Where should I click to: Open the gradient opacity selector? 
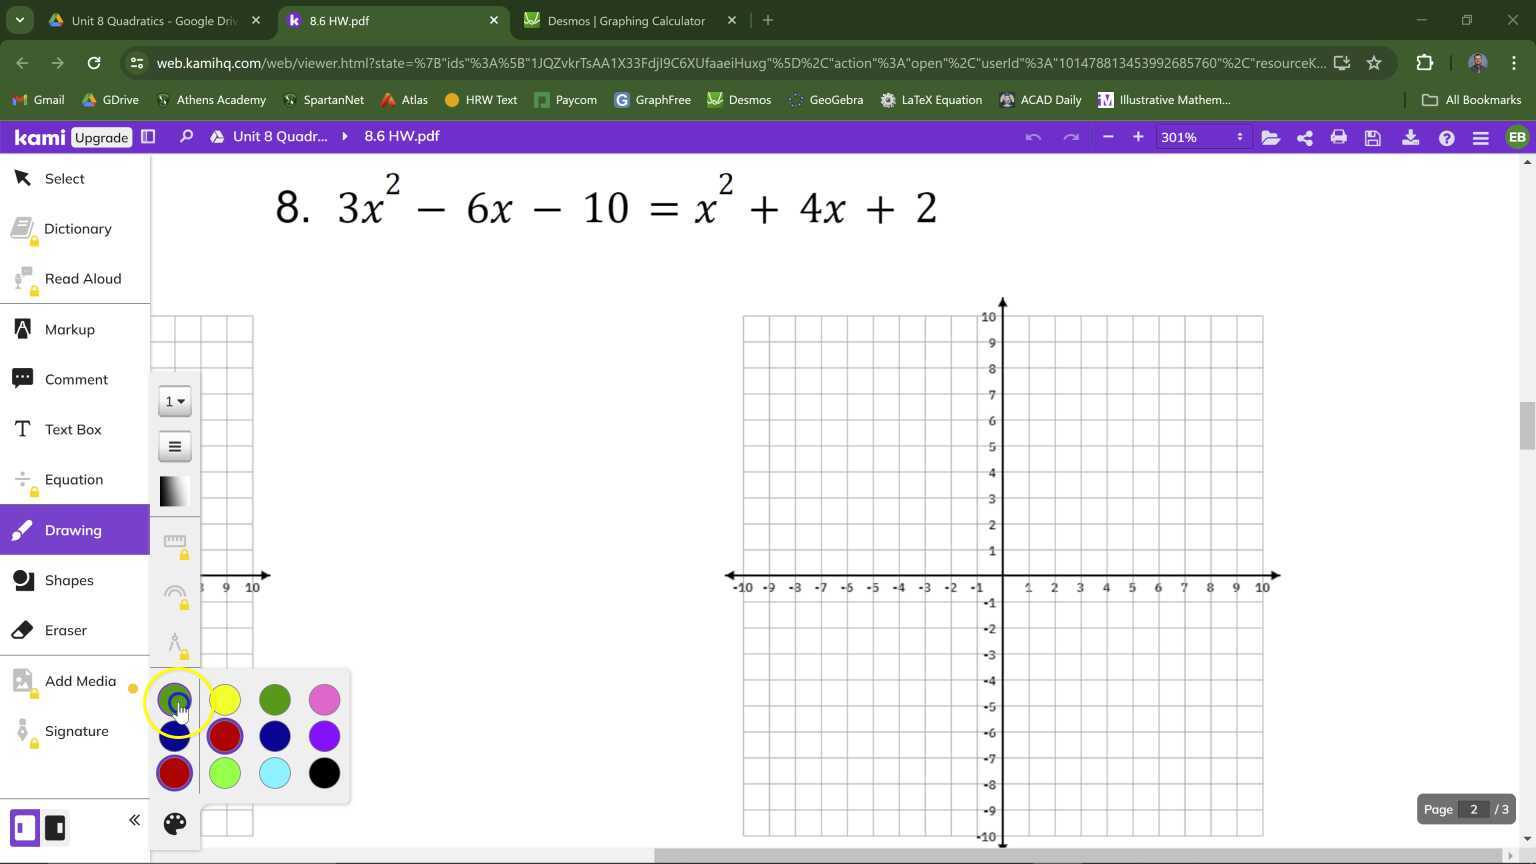(x=171, y=491)
